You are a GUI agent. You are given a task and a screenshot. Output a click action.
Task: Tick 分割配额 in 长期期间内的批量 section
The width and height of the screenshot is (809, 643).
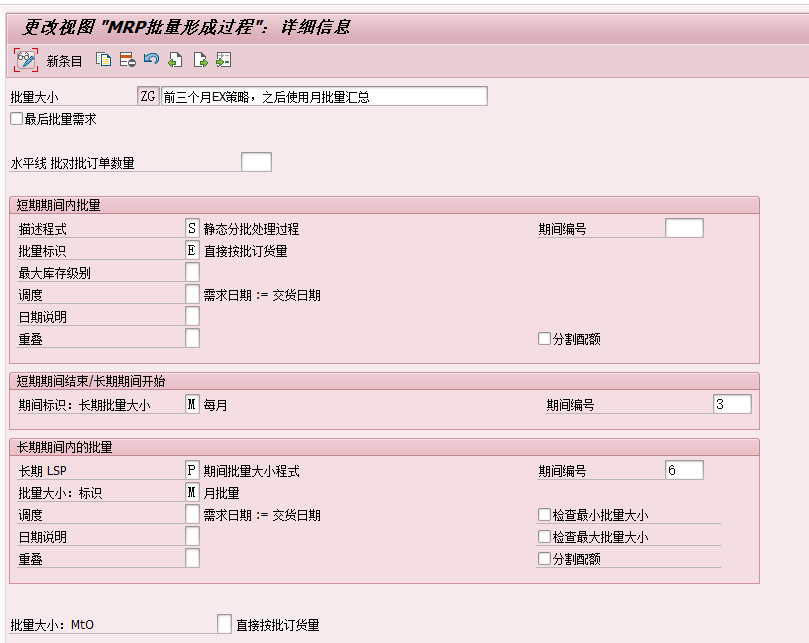tap(544, 558)
